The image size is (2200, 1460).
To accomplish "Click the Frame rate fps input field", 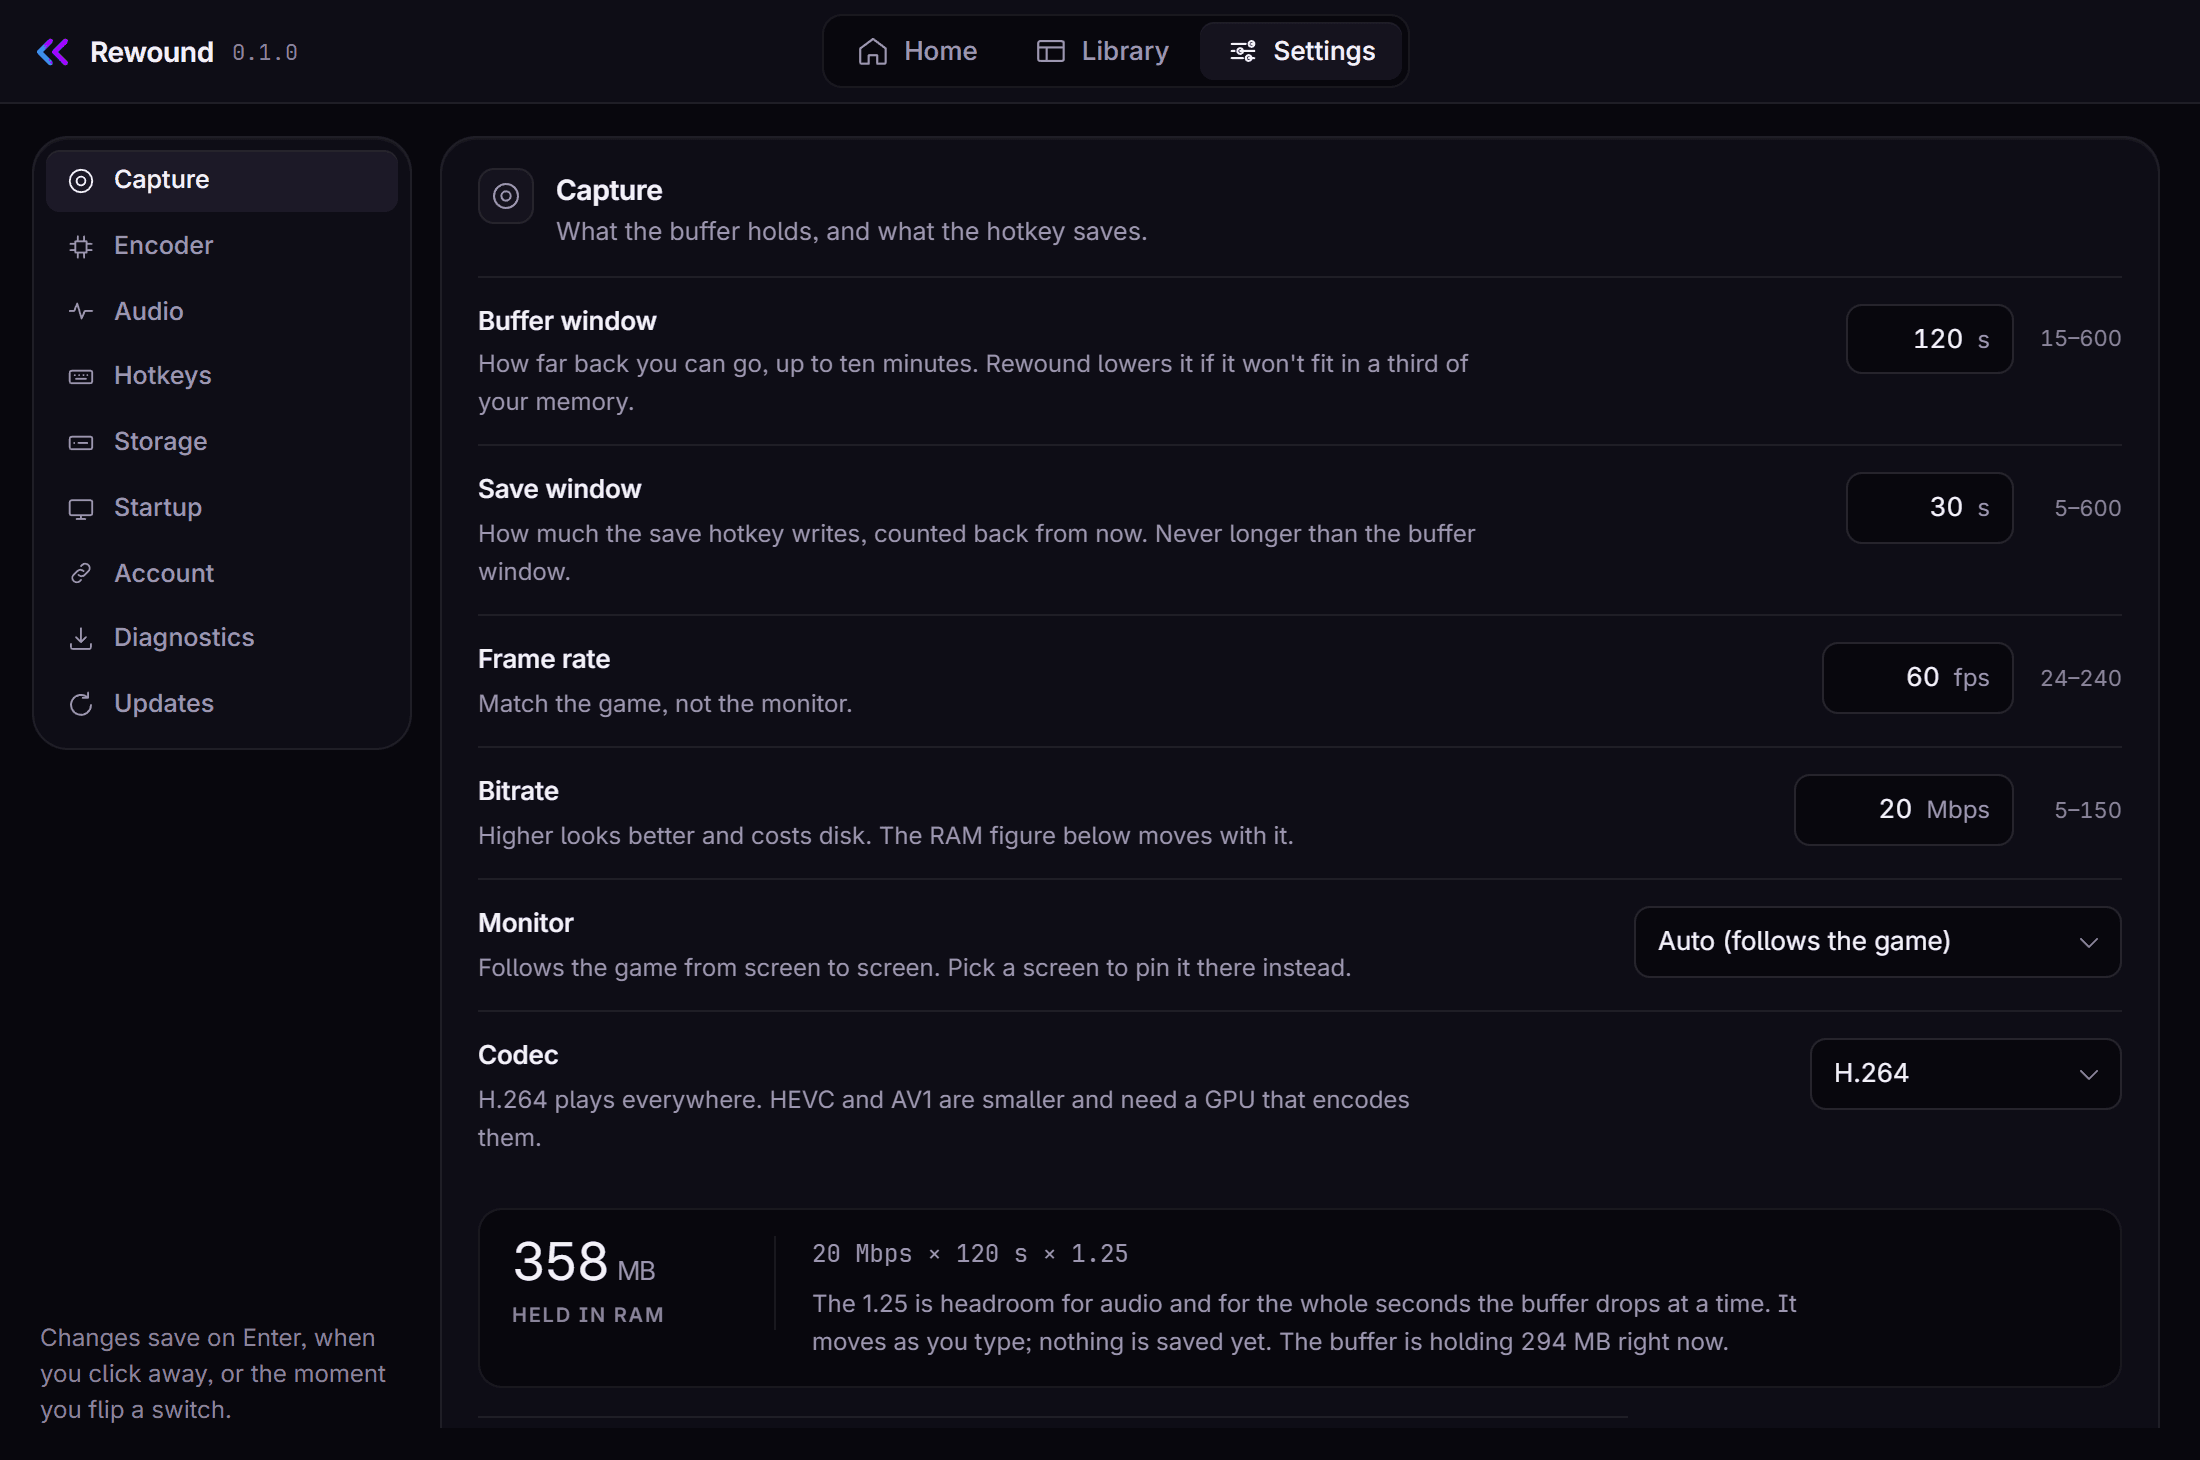I will pos(1917,678).
